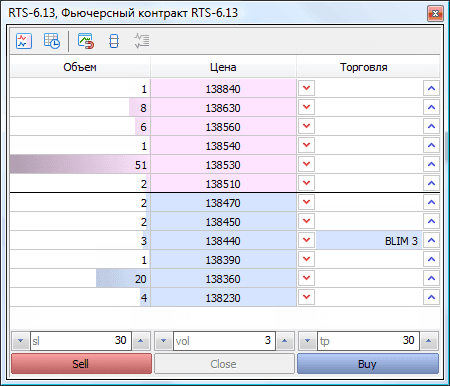The width and height of the screenshot is (450, 386).
Task: Click blue buy arrow at price 138440
Action: click(431, 240)
